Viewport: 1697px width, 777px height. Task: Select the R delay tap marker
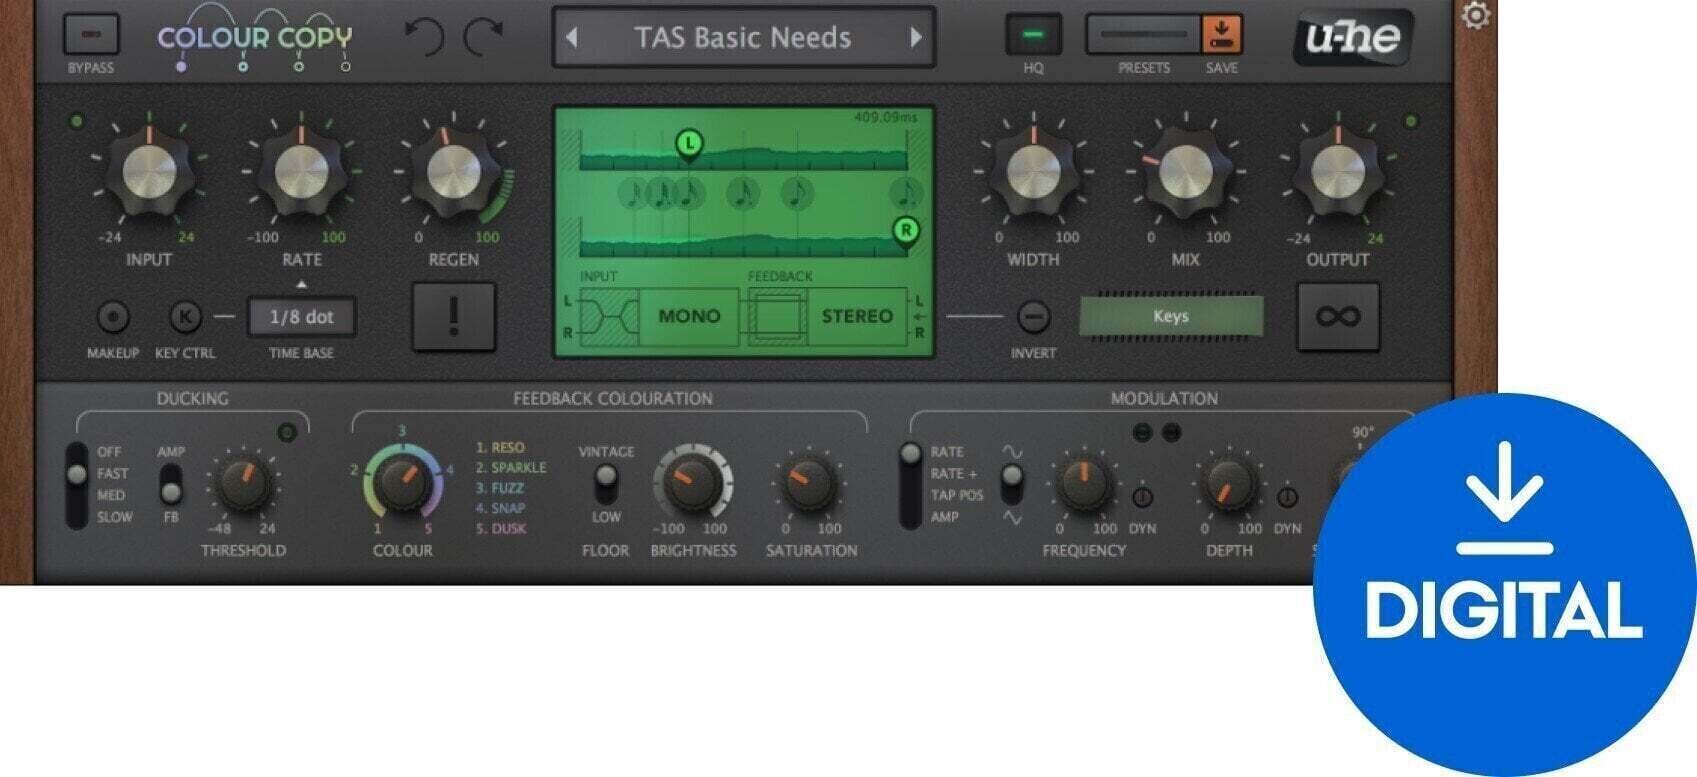906,231
